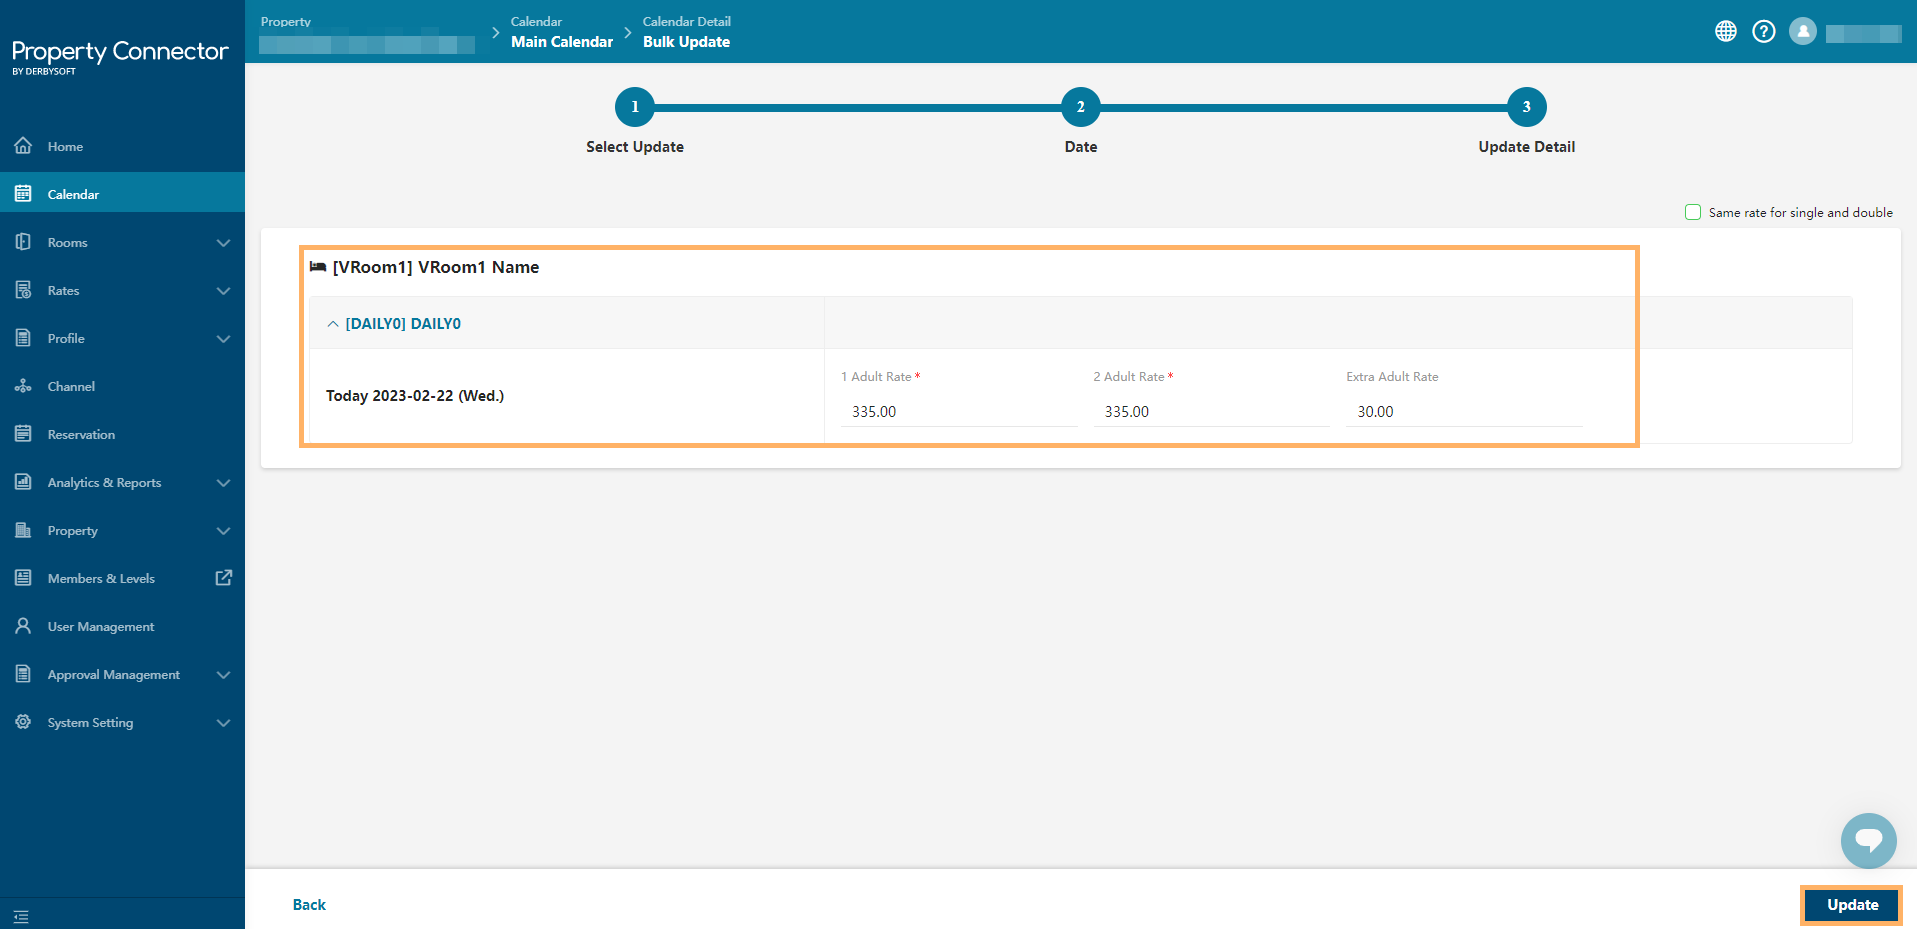Open the chat bubble widget
1917x929 pixels.
1869,841
